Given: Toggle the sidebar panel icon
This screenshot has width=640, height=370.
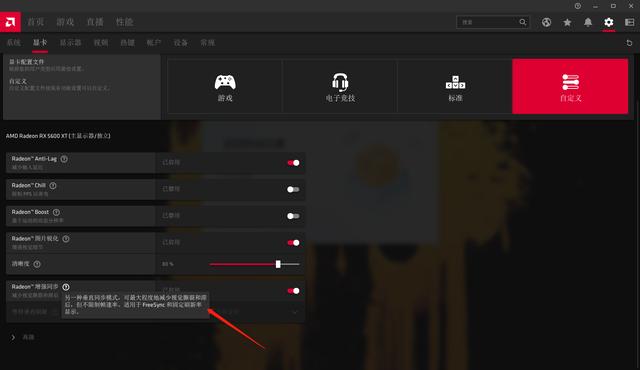Looking at the screenshot, I should click(x=629, y=22).
